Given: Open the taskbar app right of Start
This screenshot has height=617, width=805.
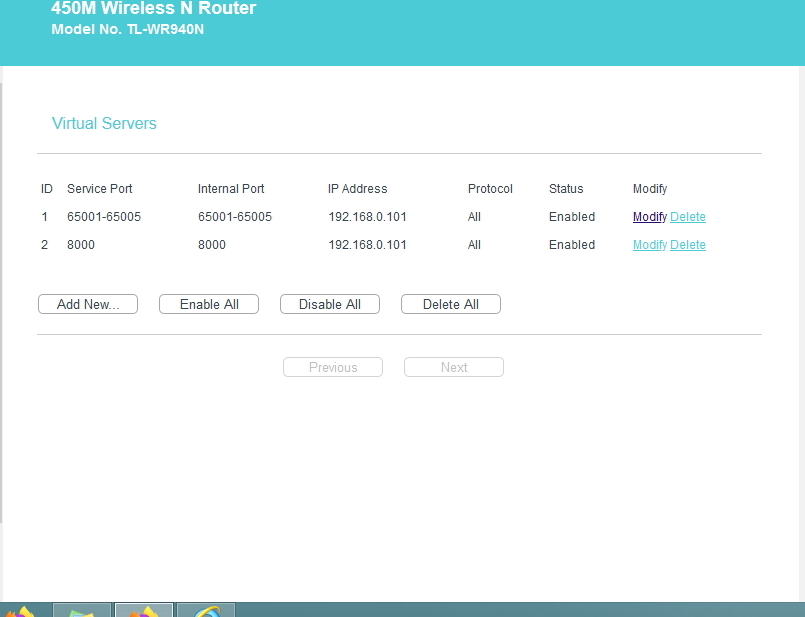Looking at the screenshot, I should 82,610.
